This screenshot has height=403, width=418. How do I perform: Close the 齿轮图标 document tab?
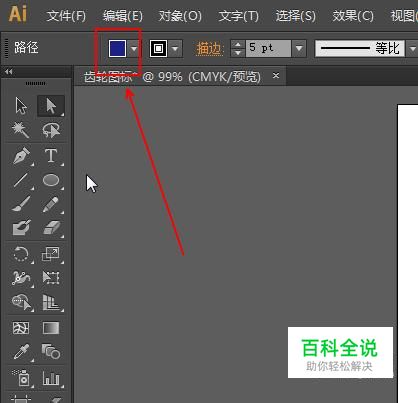click(x=276, y=76)
